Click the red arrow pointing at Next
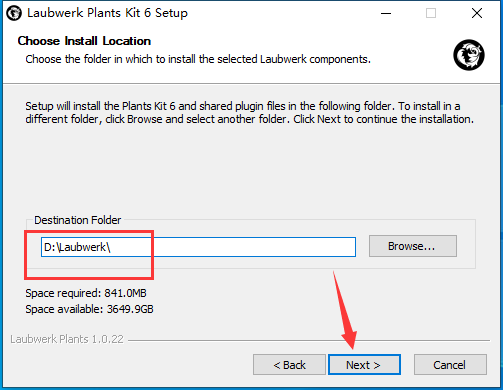Image resolution: width=503 pixels, height=390 pixels. point(345,310)
